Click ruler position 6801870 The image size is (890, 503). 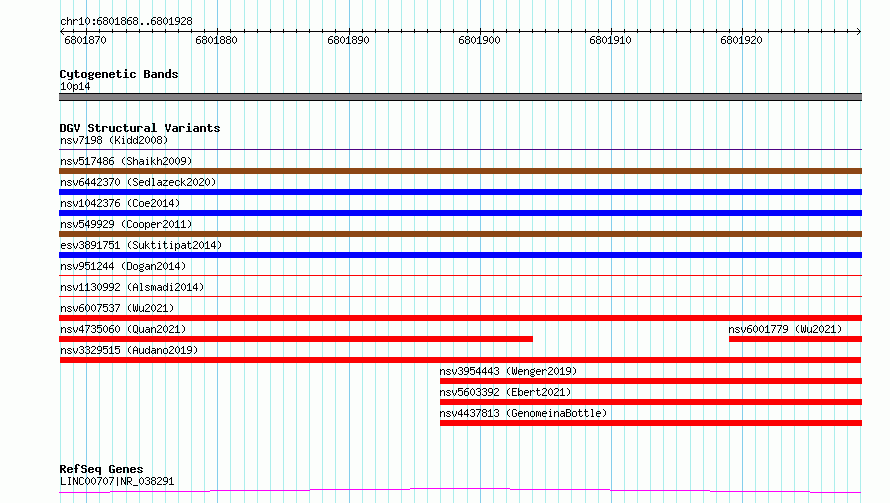85,40
